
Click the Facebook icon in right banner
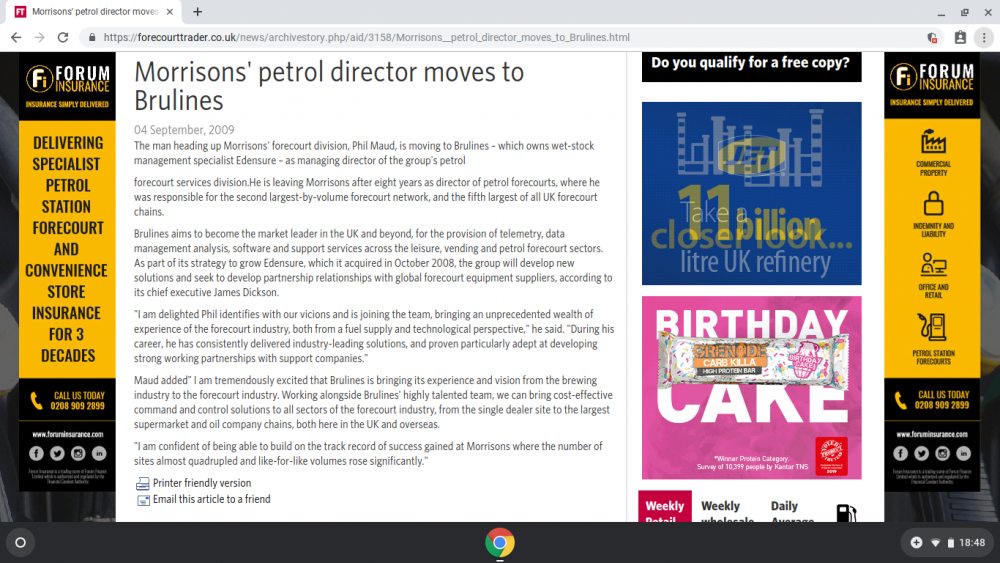point(901,453)
